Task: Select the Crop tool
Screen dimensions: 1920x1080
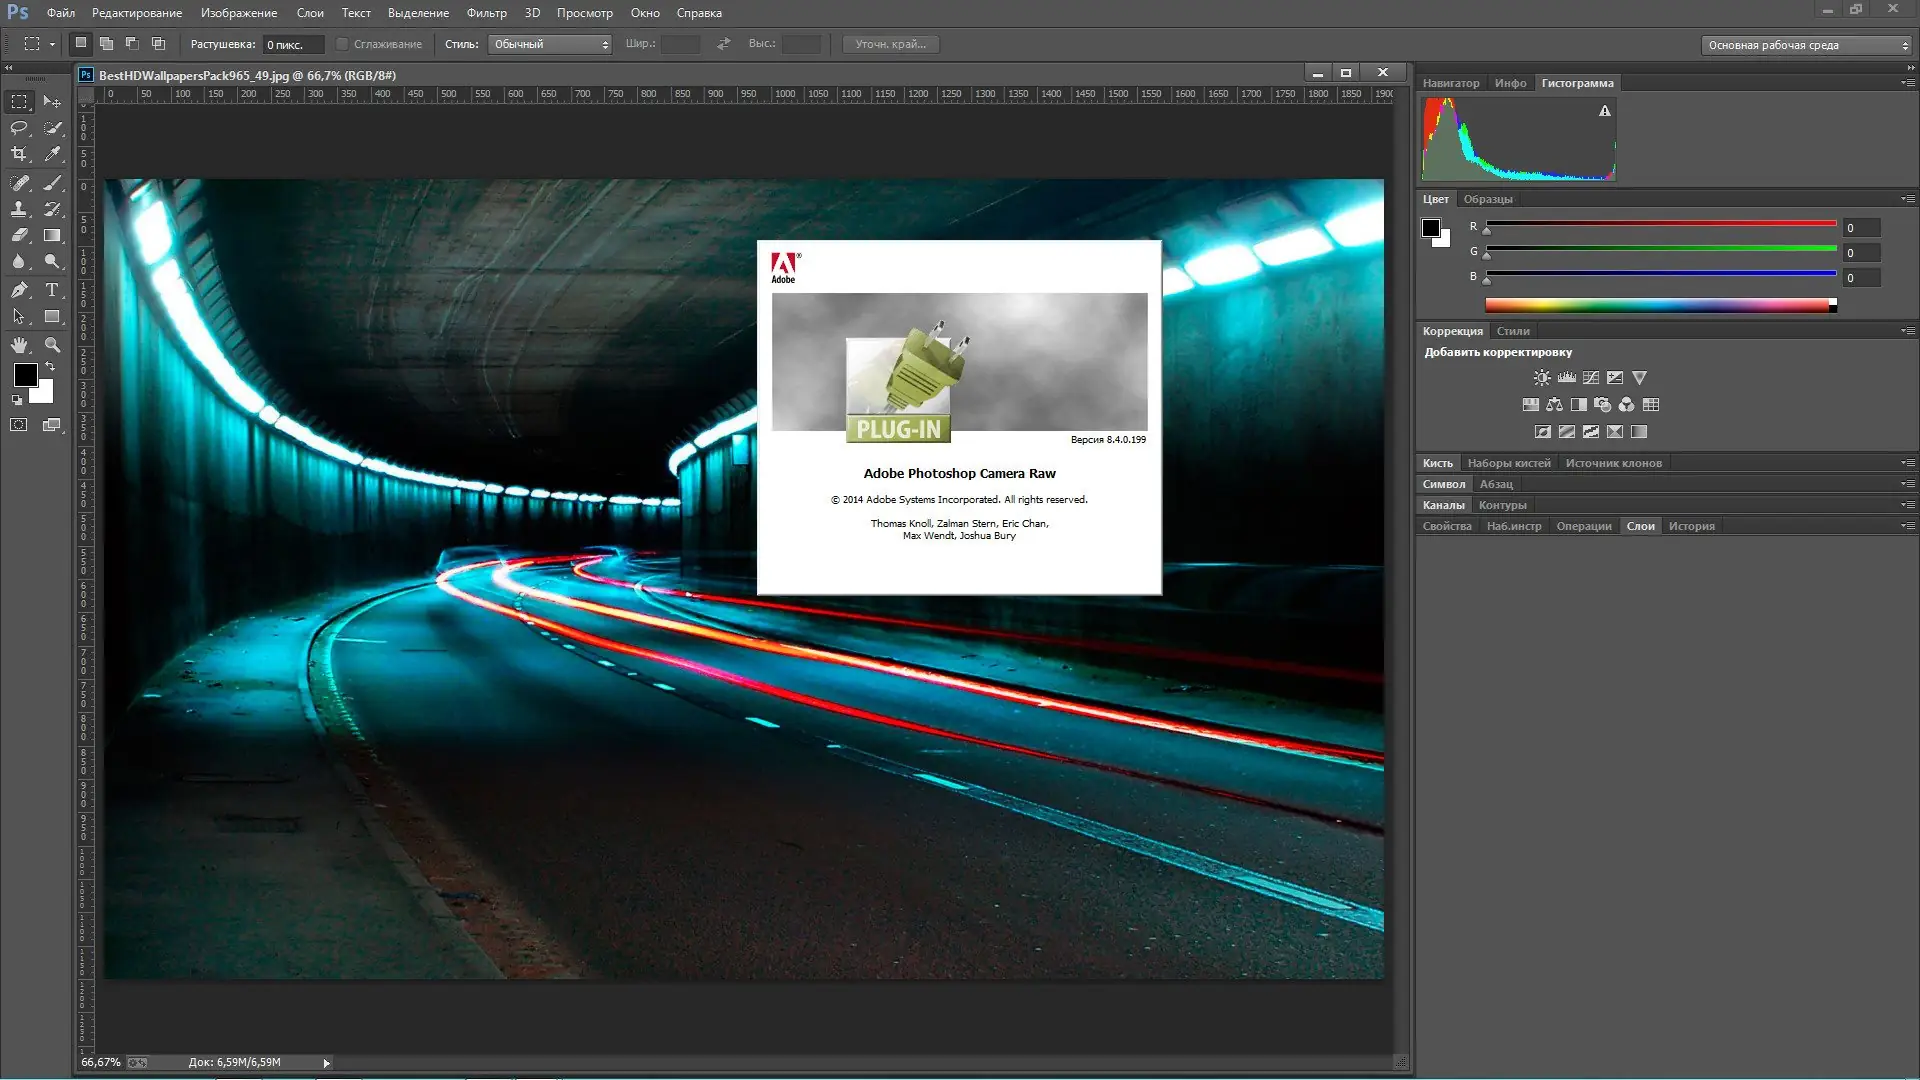Action: tap(19, 152)
